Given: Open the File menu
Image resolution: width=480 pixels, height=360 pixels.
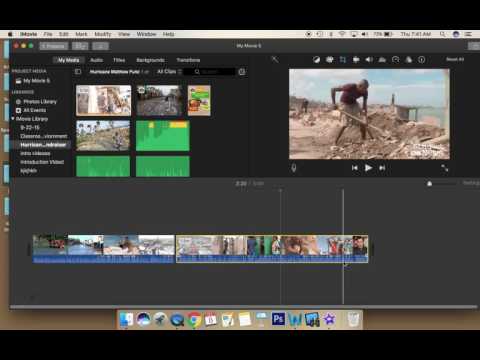Looking at the screenshot, I should click(48, 34).
